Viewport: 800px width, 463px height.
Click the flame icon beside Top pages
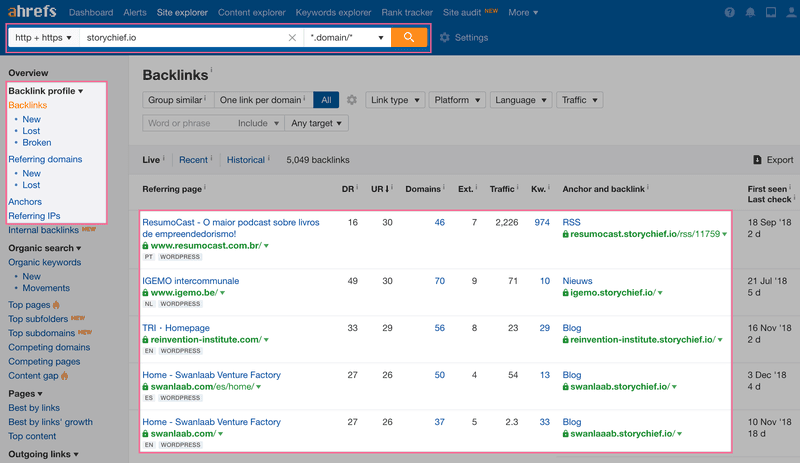56,305
